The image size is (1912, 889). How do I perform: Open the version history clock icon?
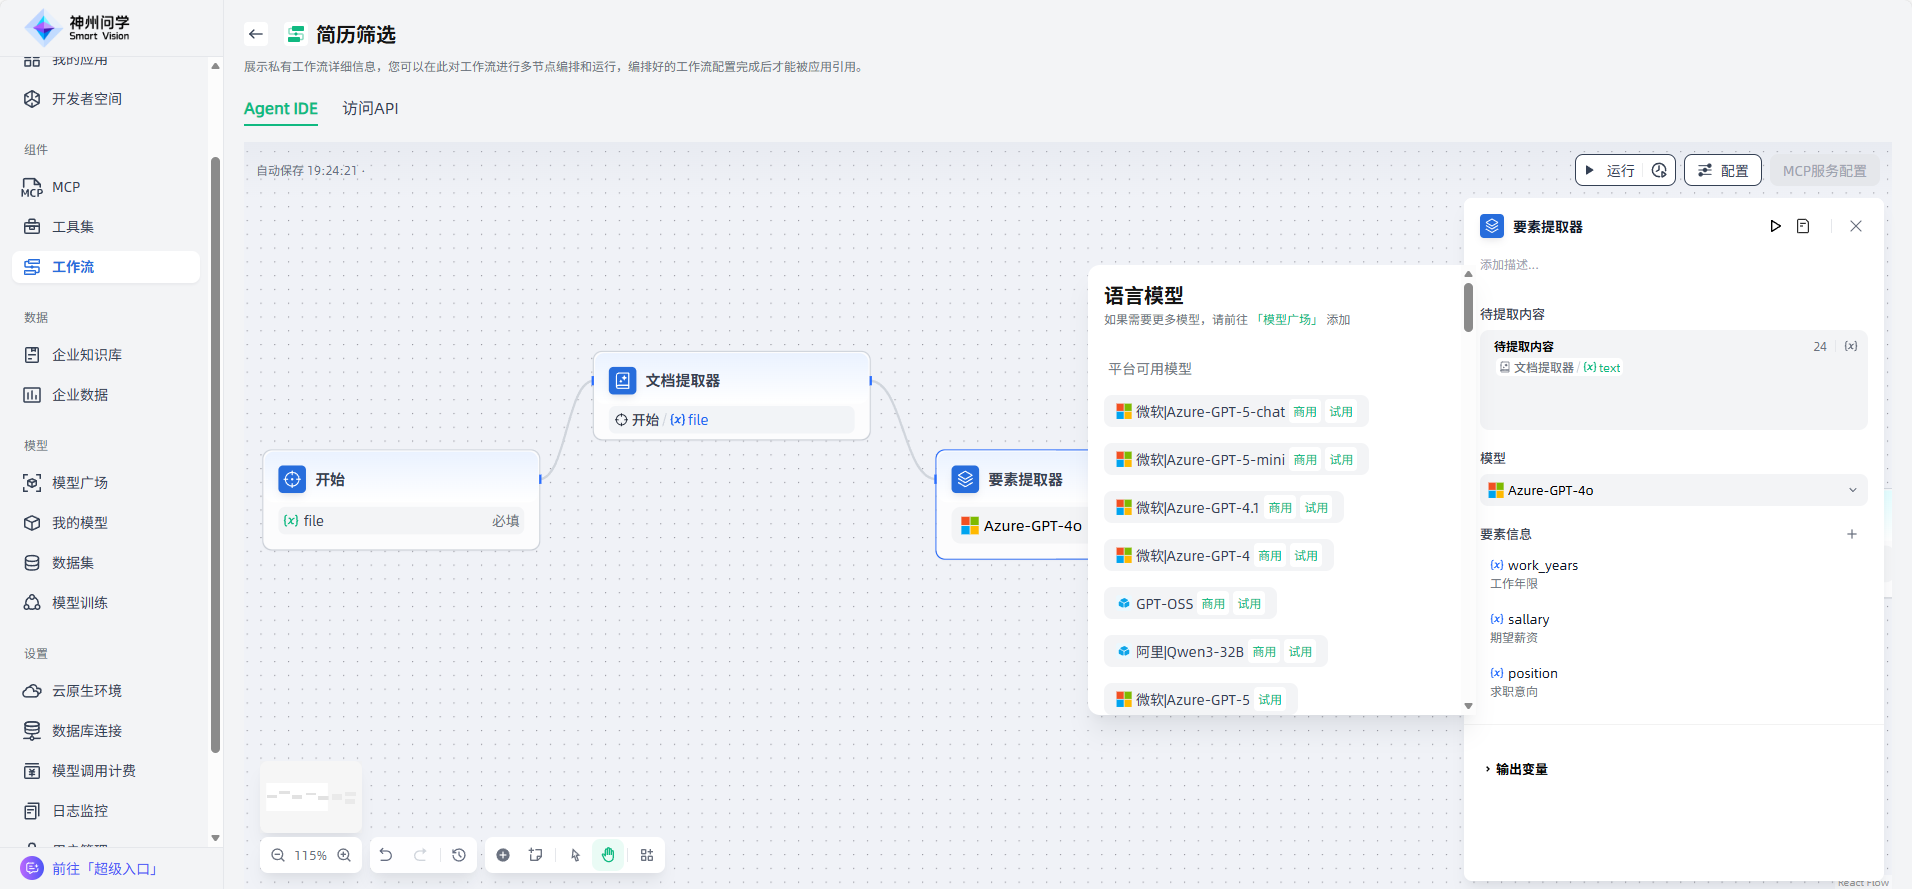coord(459,855)
